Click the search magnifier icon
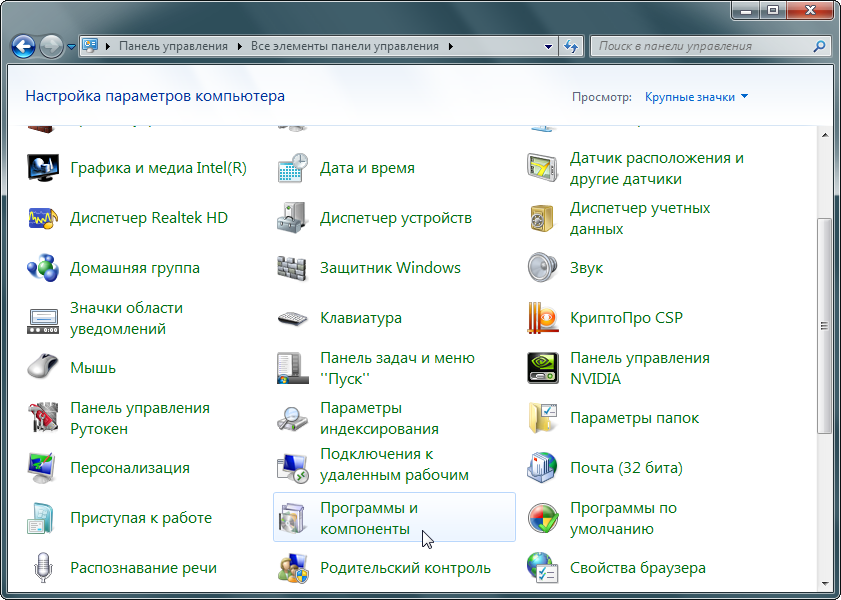This screenshot has width=841, height=600. tap(819, 47)
